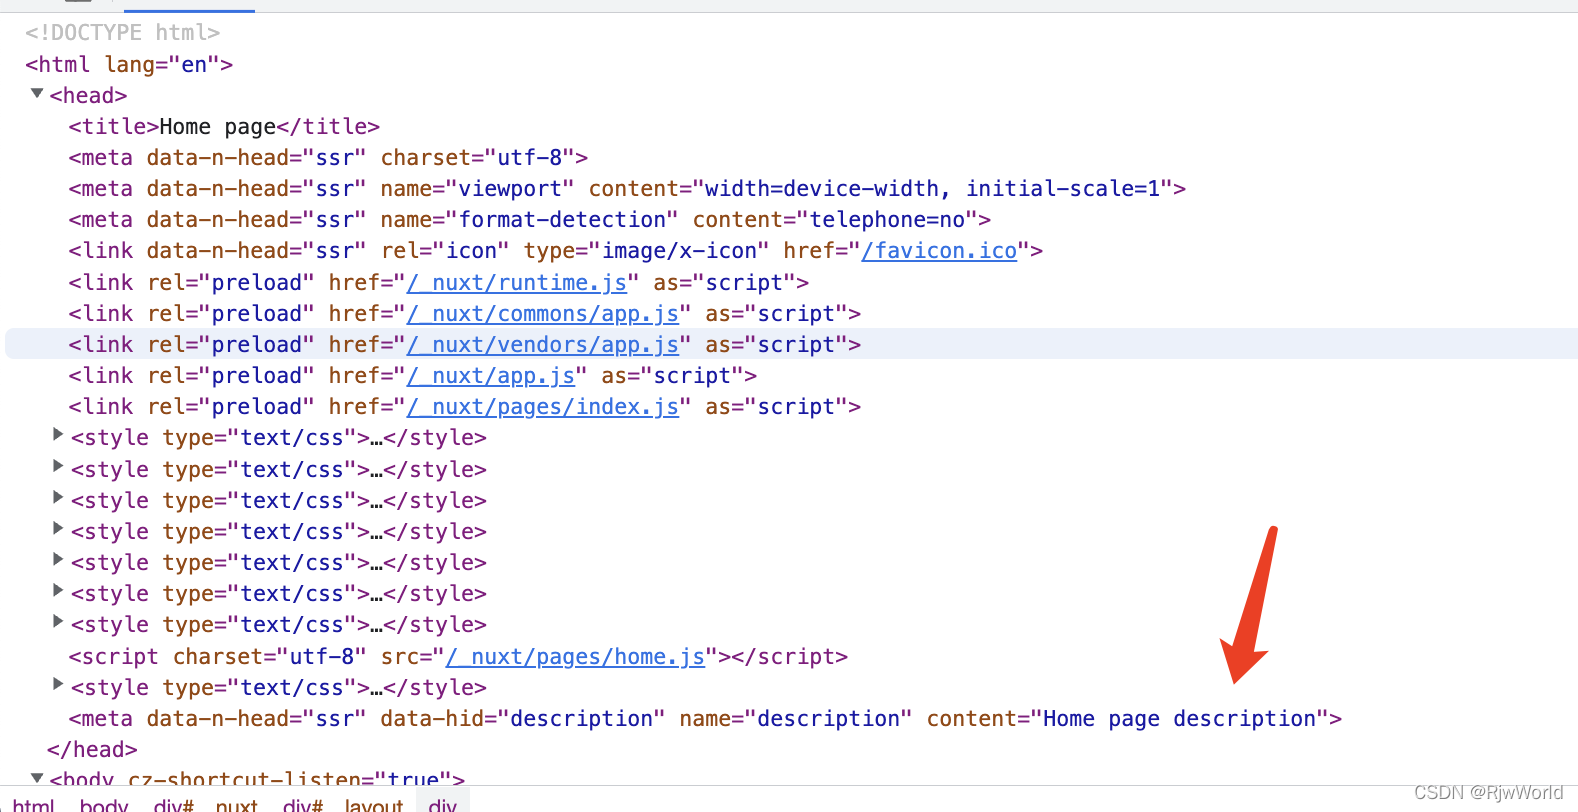The height and width of the screenshot is (812, 1578).
Task: Open the /_nuxt/pages/index.js link
Action: 543,407
